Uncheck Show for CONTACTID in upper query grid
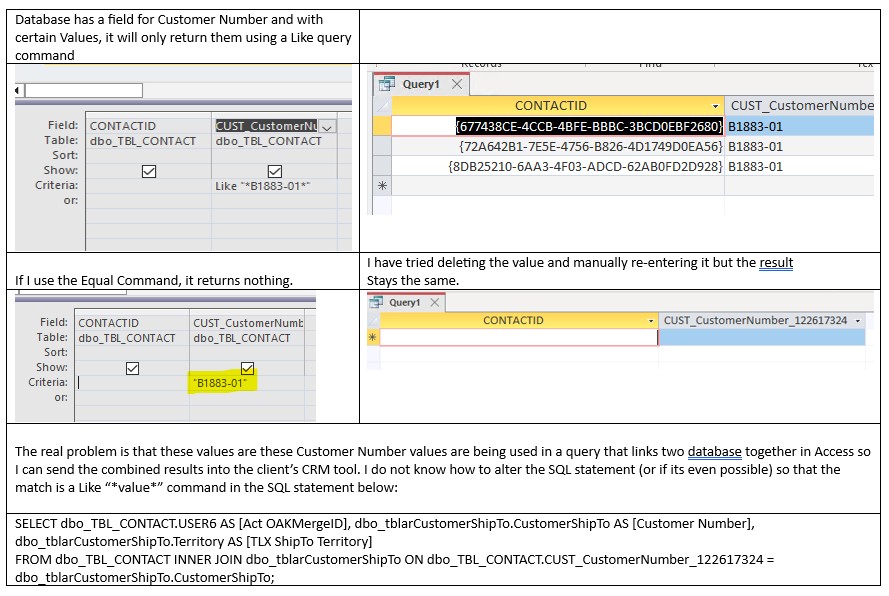Screen dimensions: 889x596 pyautogui.click(x=149, y=171)
